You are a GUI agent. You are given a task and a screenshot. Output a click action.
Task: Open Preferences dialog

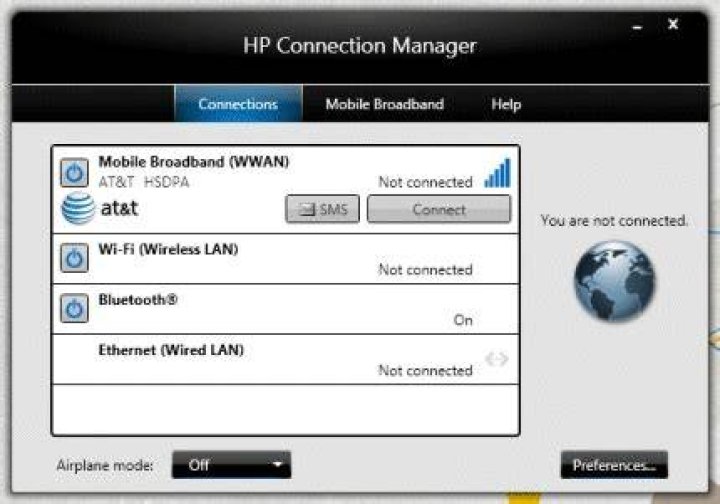[614, 465]
